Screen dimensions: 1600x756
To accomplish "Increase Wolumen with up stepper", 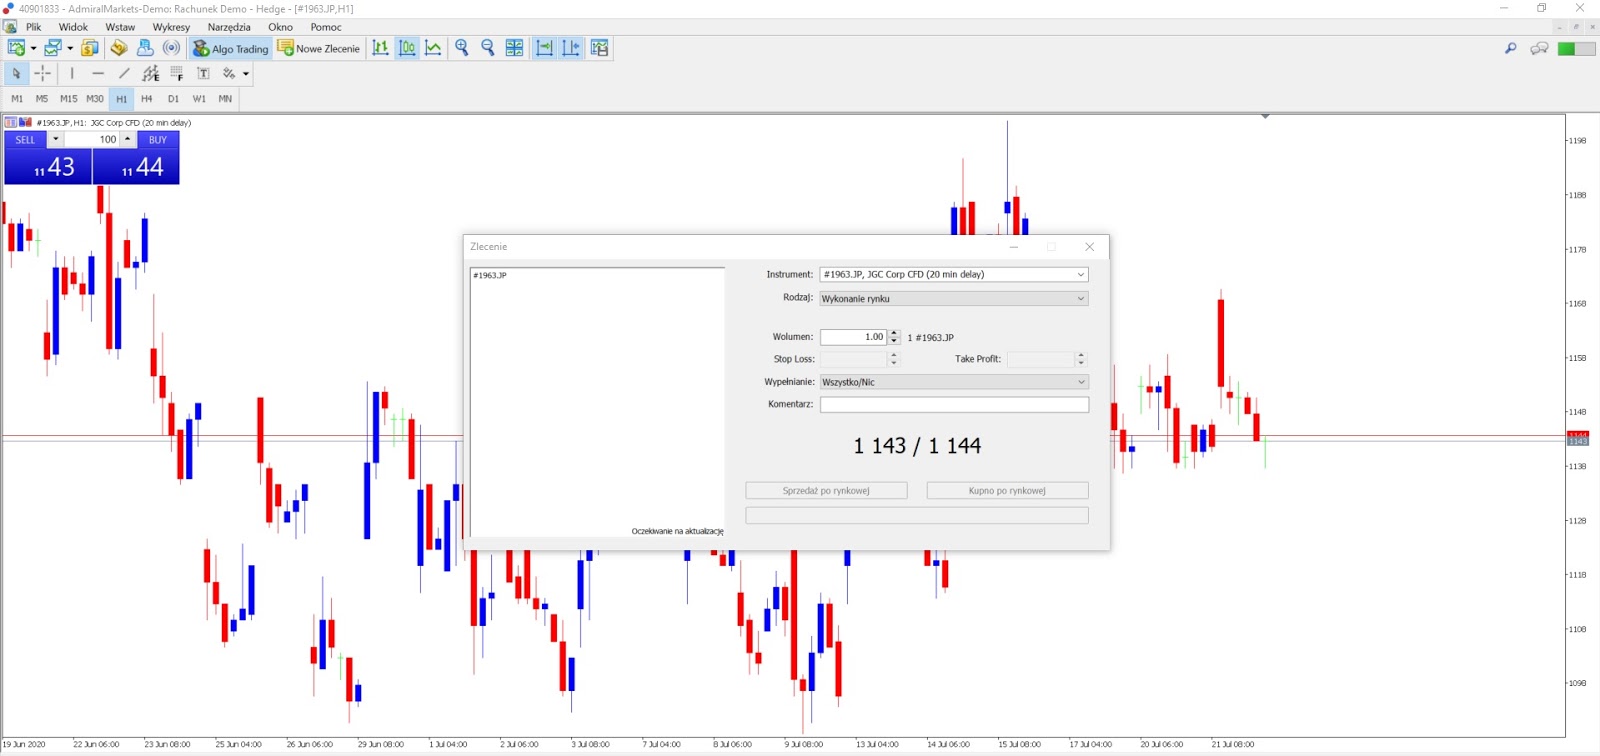I will (x=894, y=334).
